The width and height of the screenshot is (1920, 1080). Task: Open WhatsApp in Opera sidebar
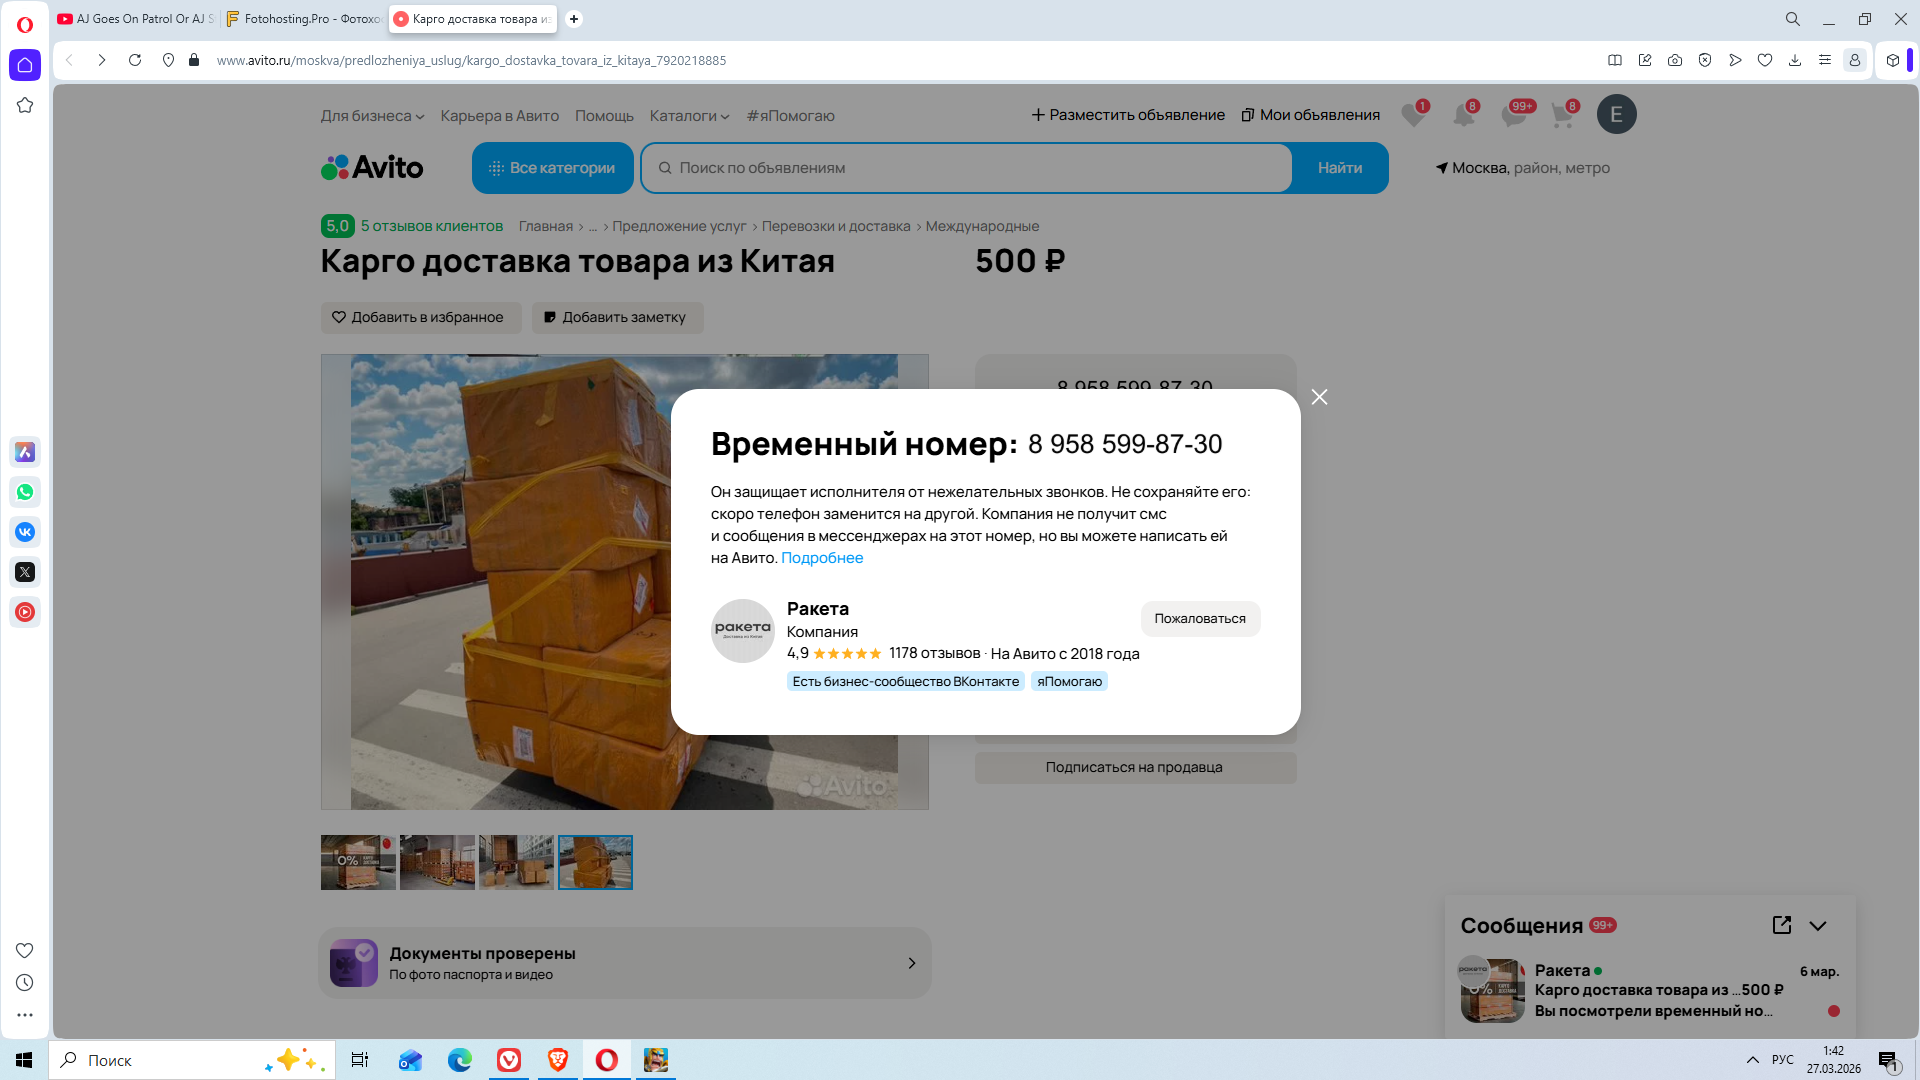click(x=25, y=492)
